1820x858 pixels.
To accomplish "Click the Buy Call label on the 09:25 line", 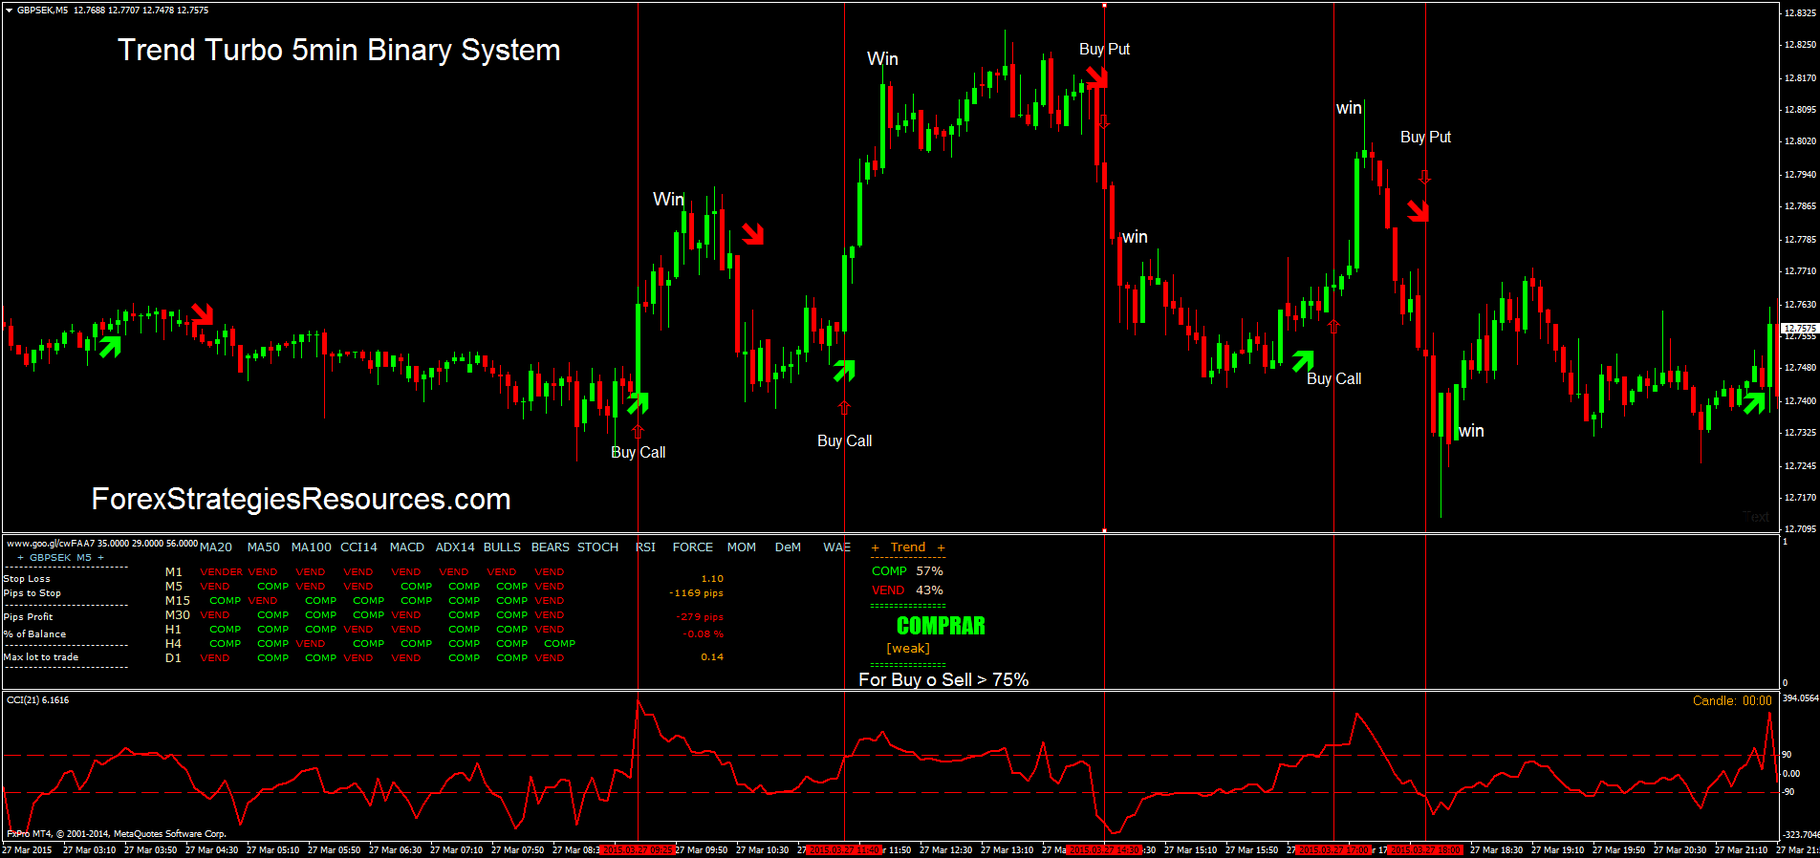I will 638,452.
